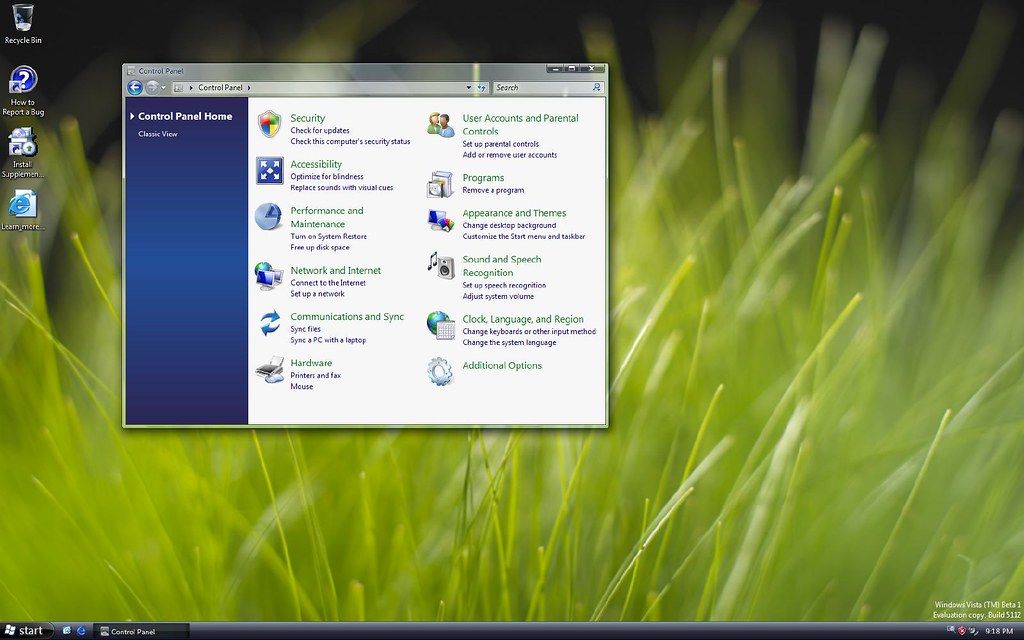Click Connect to the Internet
Screen dimensions: 1024x640
pos(328,283)
